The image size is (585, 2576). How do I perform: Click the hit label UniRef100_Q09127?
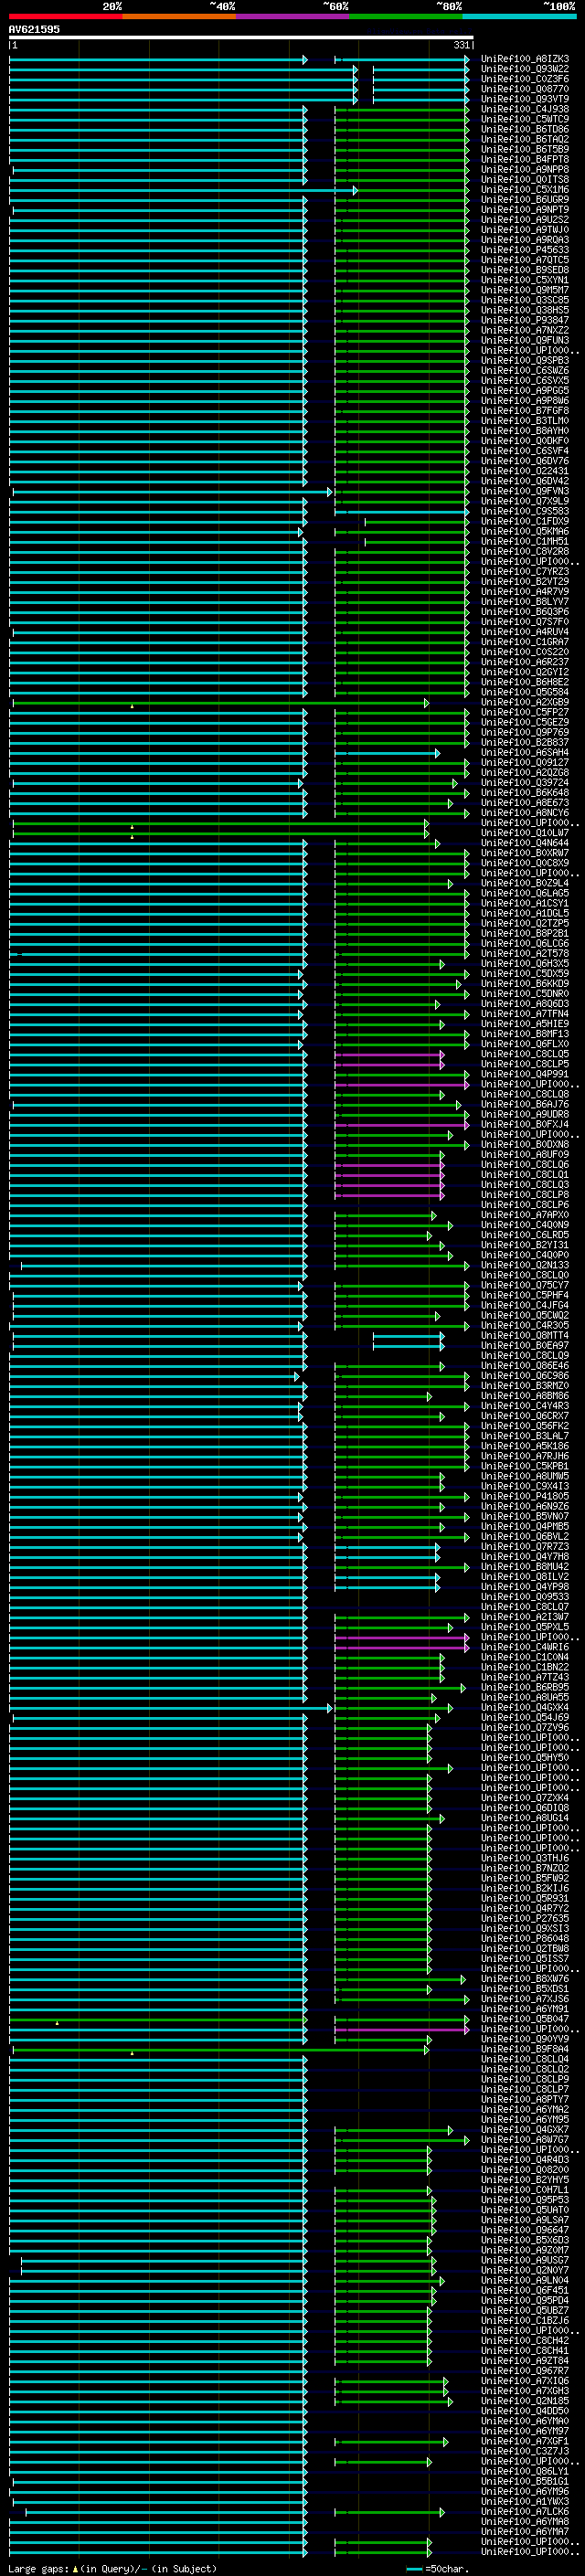(525, 762)
